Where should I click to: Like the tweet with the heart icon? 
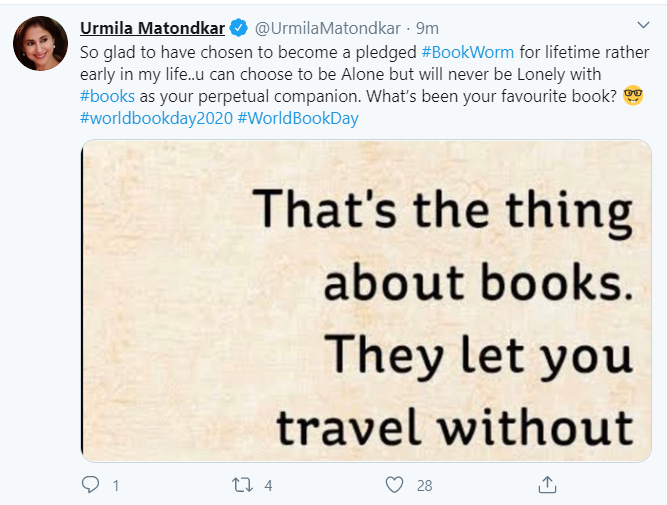(x=395, y=485)
